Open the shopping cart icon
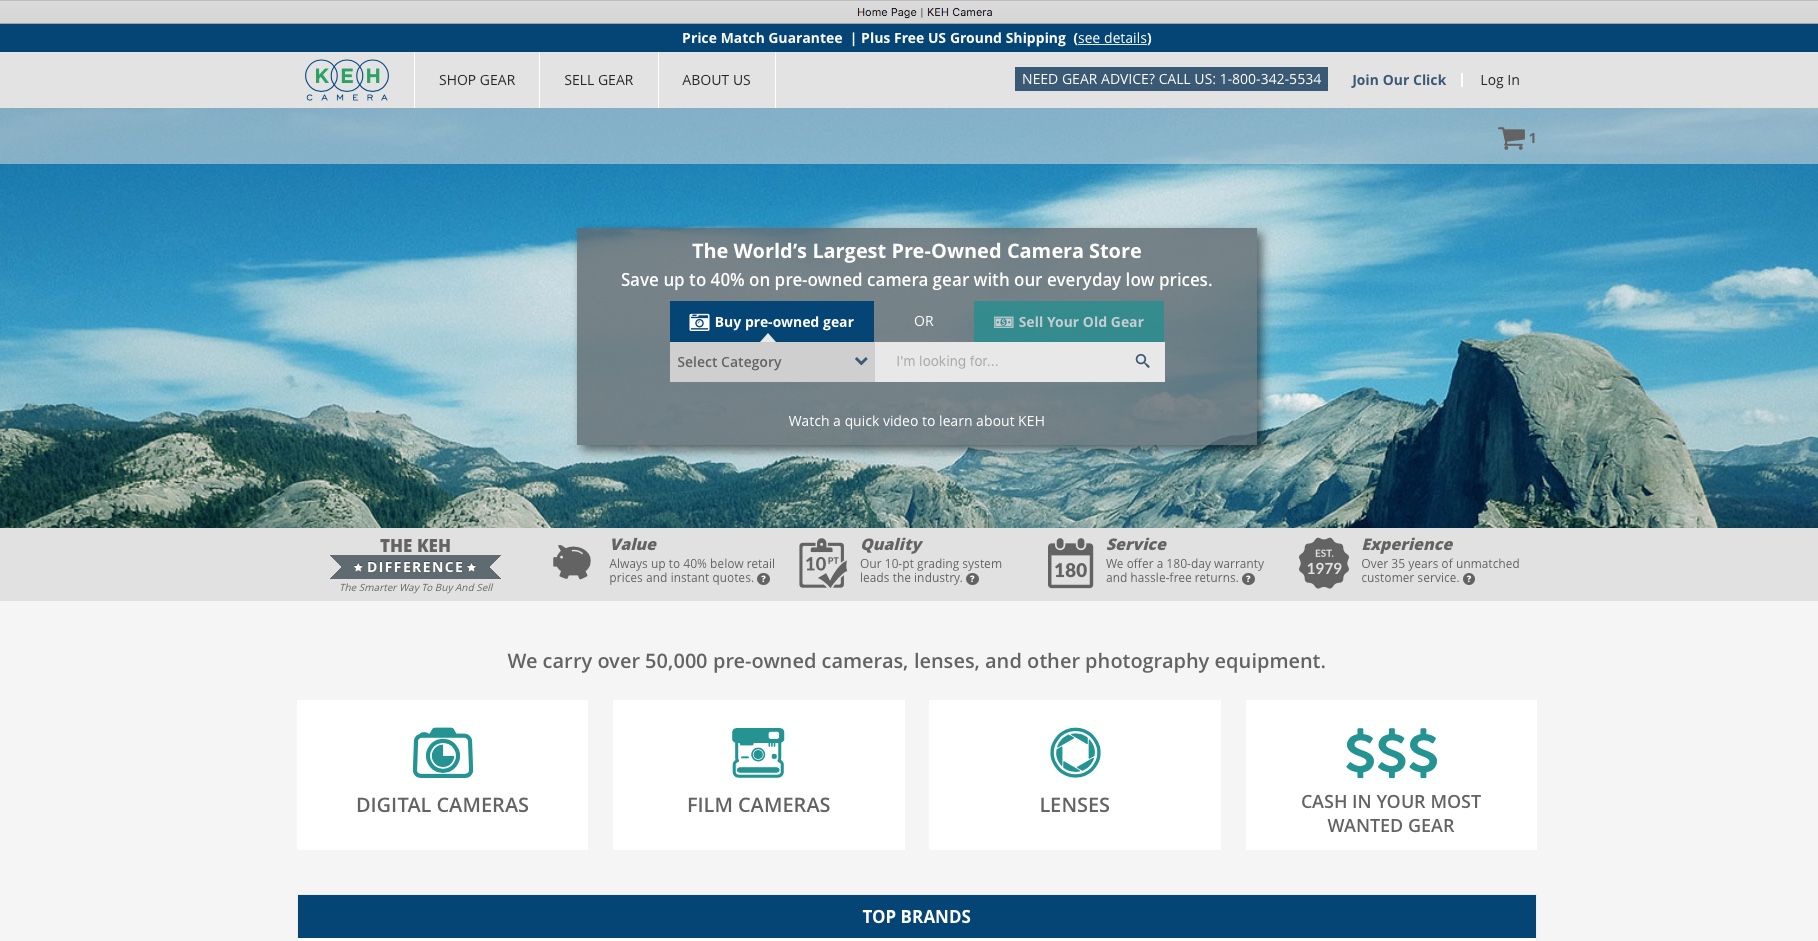Viewport: 1818px width, 941px height. (1511, 138)
